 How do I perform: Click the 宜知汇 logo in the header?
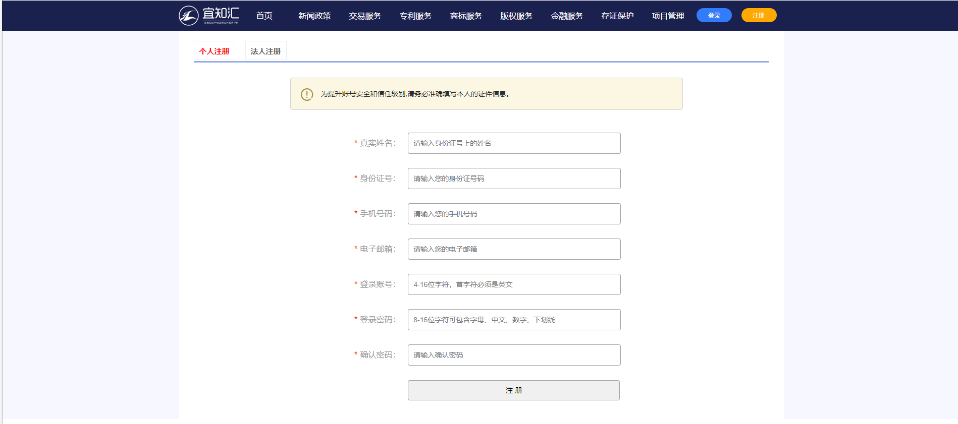[x=210, y=15]
